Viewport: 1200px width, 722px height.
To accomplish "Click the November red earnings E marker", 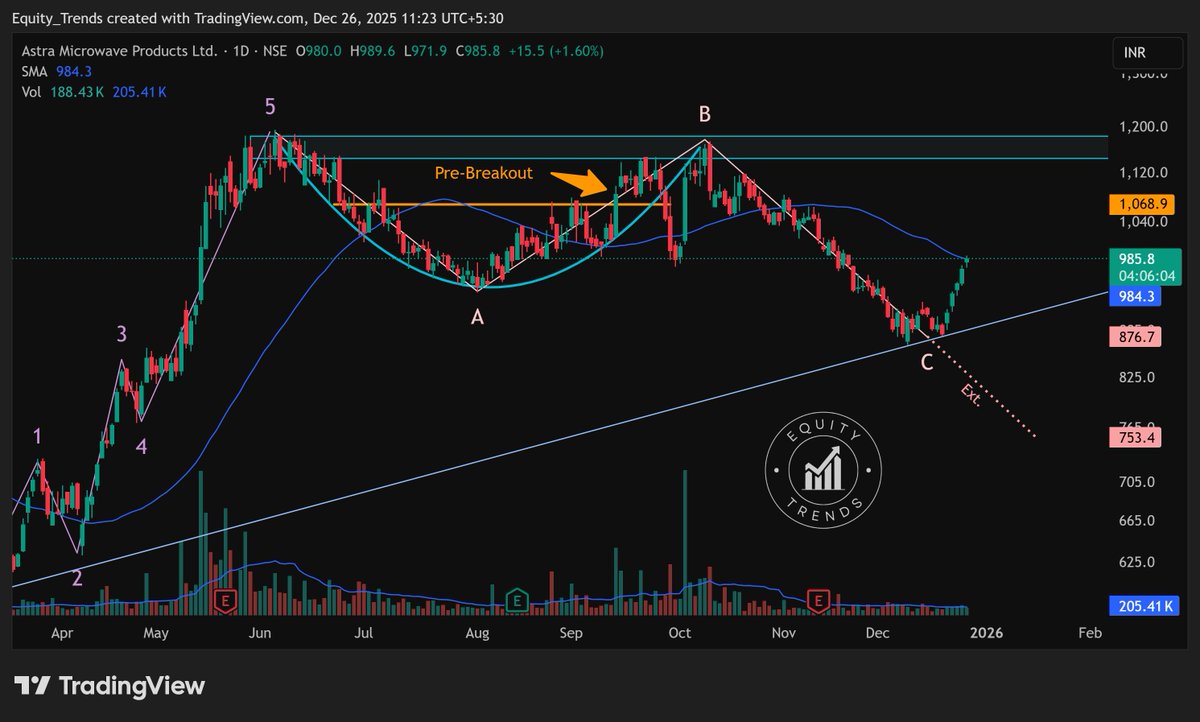I will pos(819,601).
